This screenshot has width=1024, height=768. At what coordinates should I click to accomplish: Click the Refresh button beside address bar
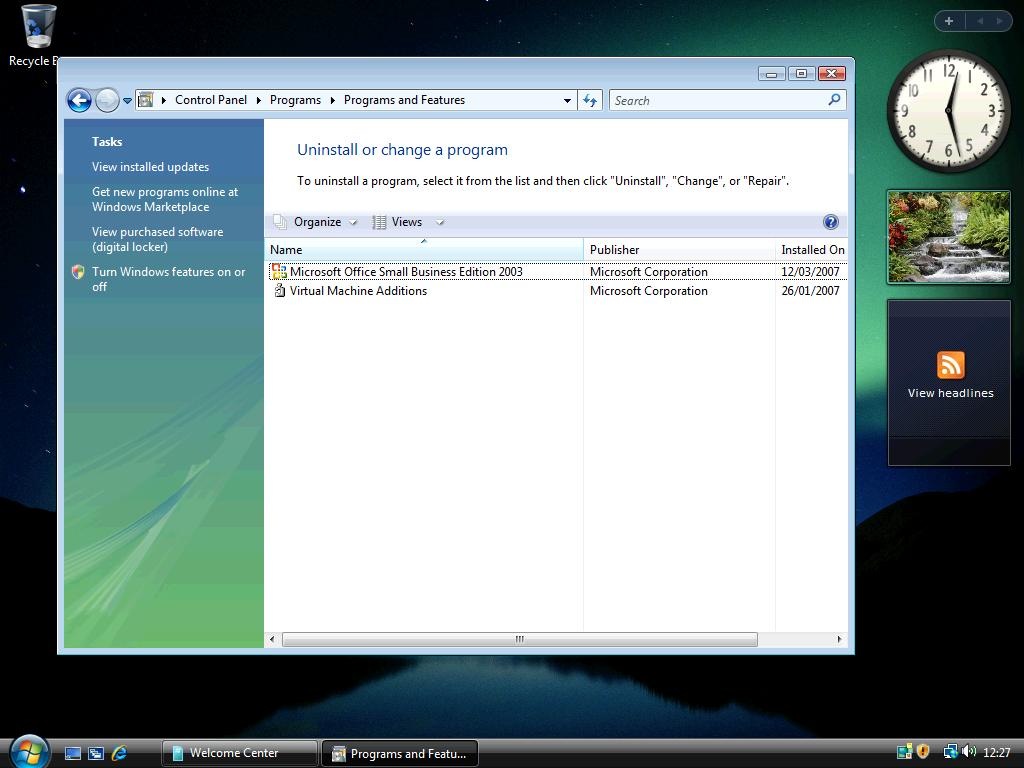click(590, 101)
